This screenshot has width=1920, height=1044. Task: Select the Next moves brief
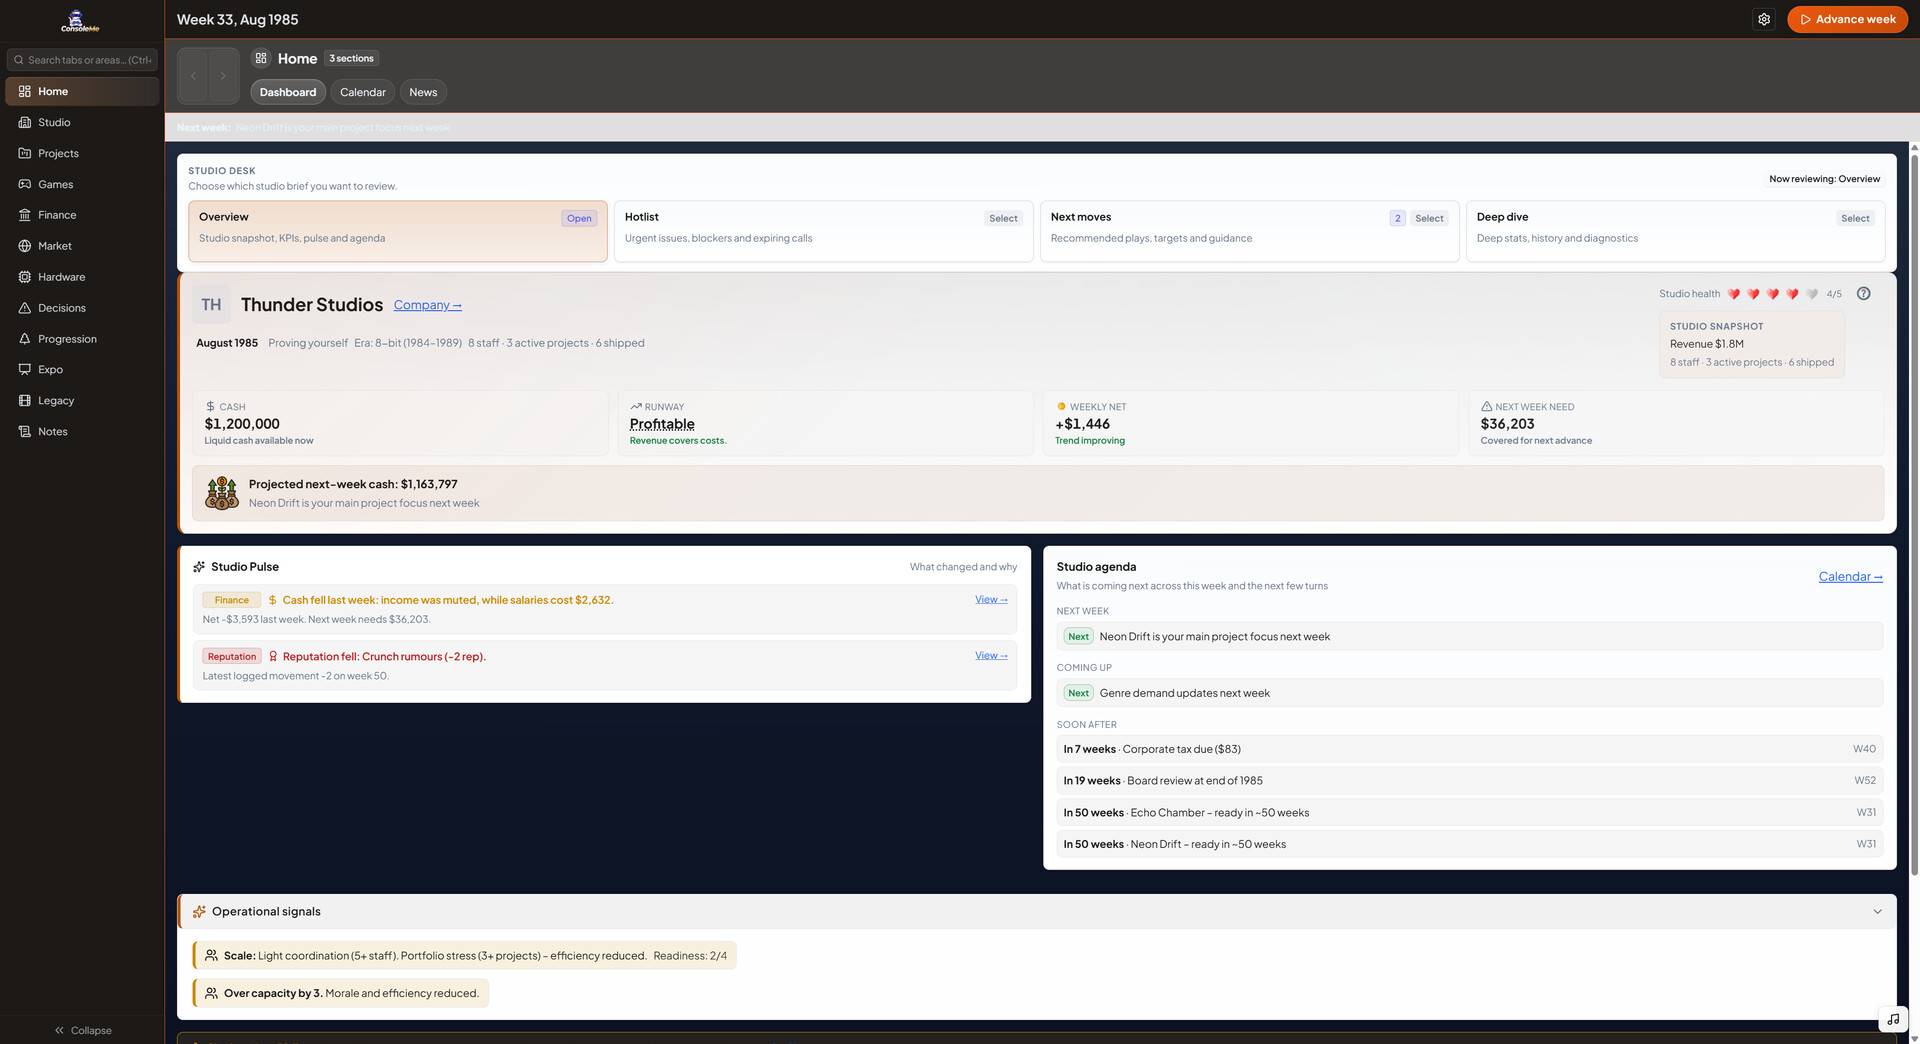pos(1428,219)
